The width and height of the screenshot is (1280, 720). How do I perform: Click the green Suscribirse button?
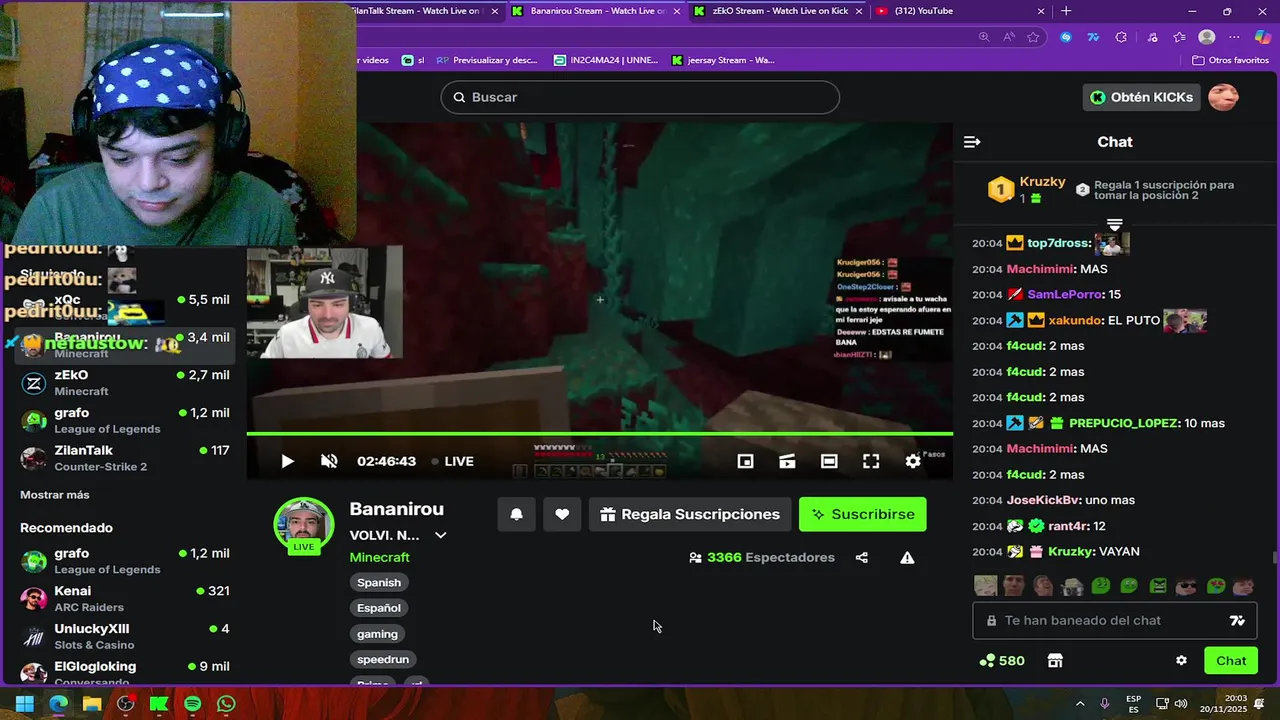[862, 514]
